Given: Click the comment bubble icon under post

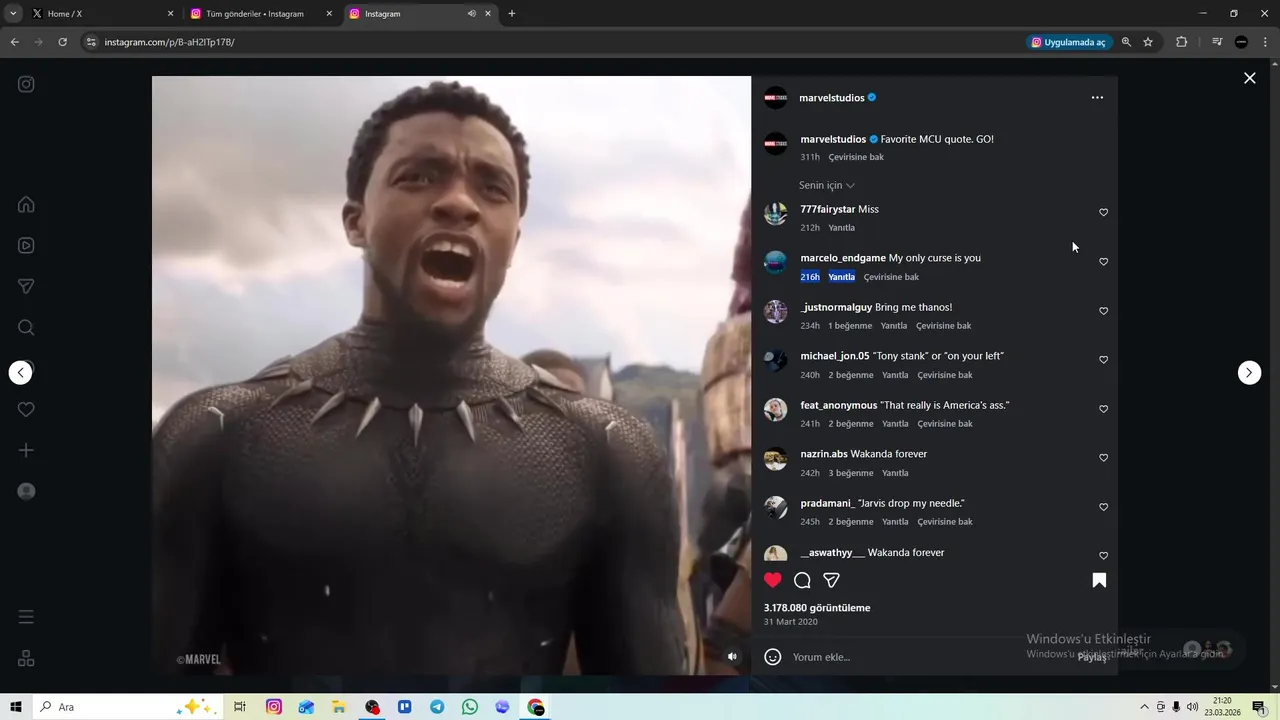Looking at the screenshot, I should [802, 580].
